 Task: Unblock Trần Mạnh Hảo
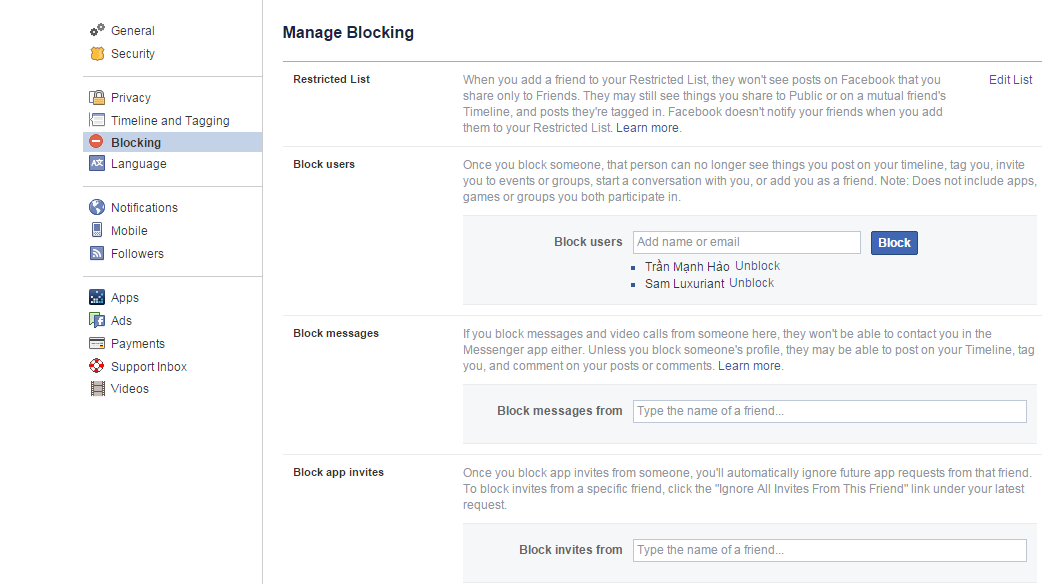click(x=757, y=266)
